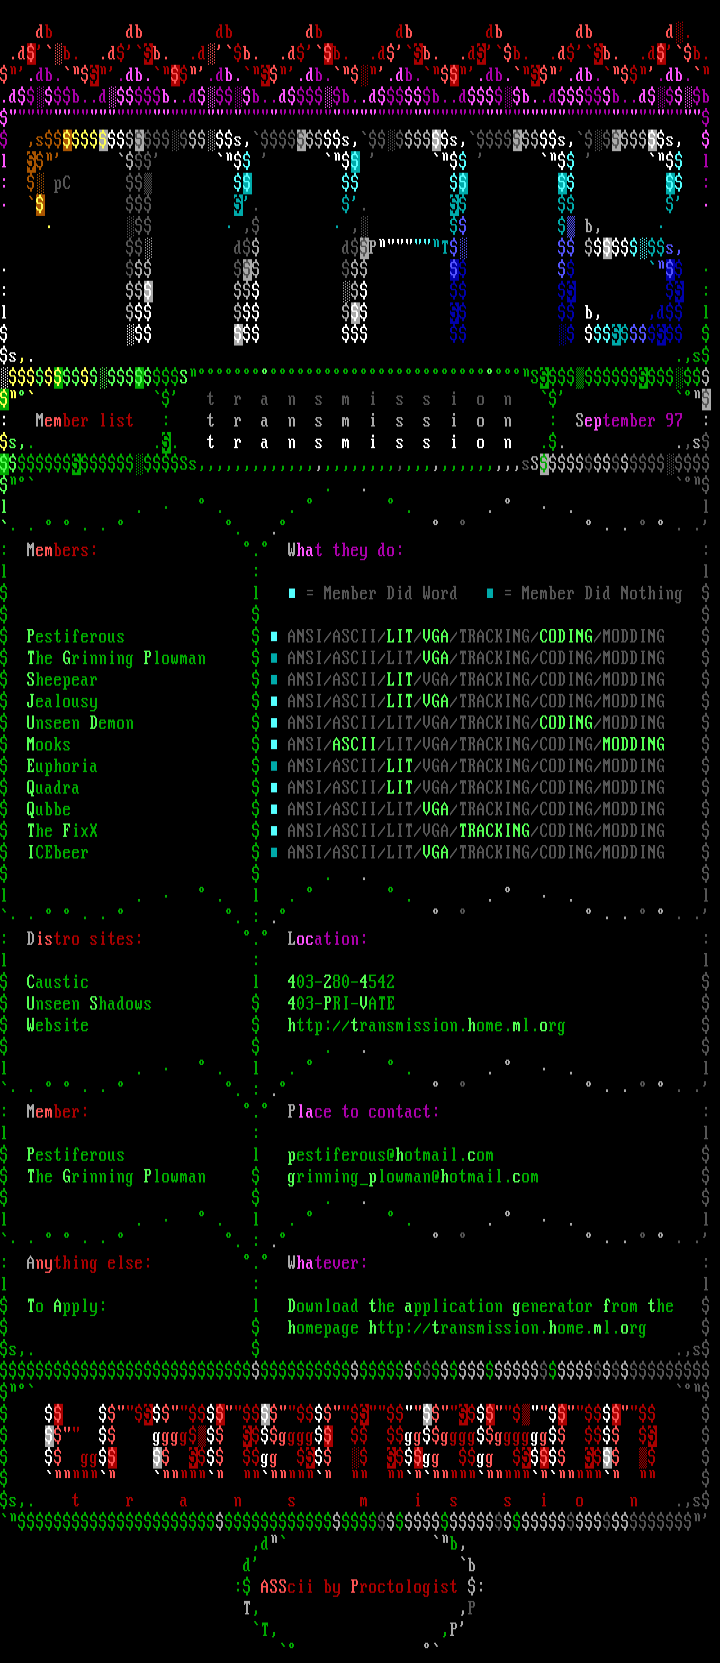
Task: Click the first legend square after What they do
Action: click(292, 593)
